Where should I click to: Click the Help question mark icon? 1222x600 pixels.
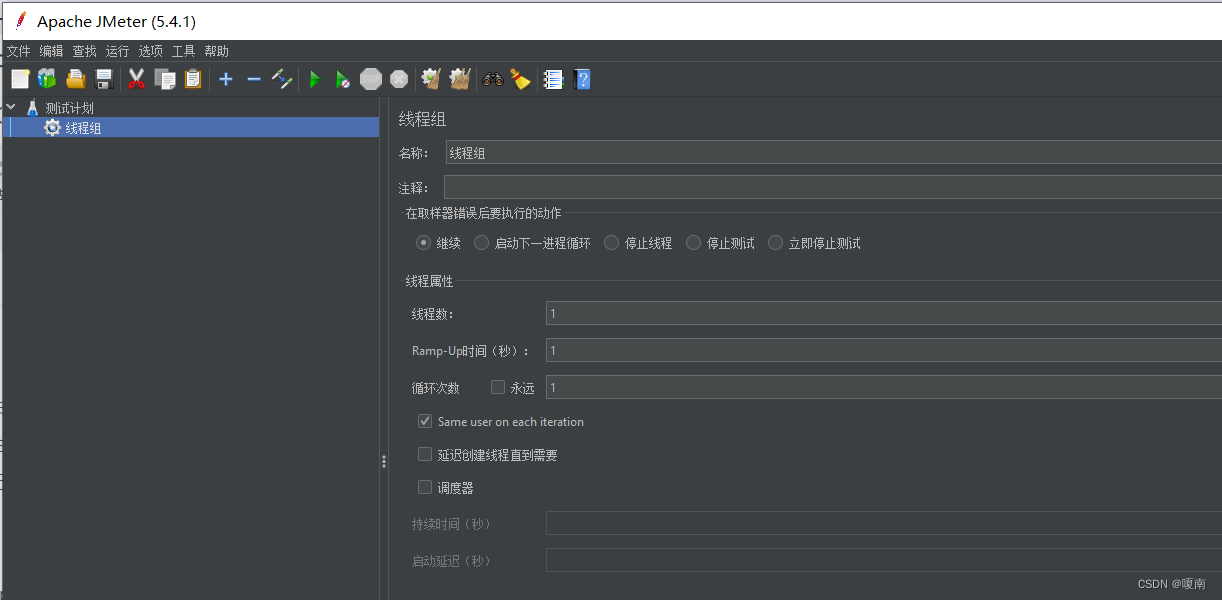coord(582,79)
